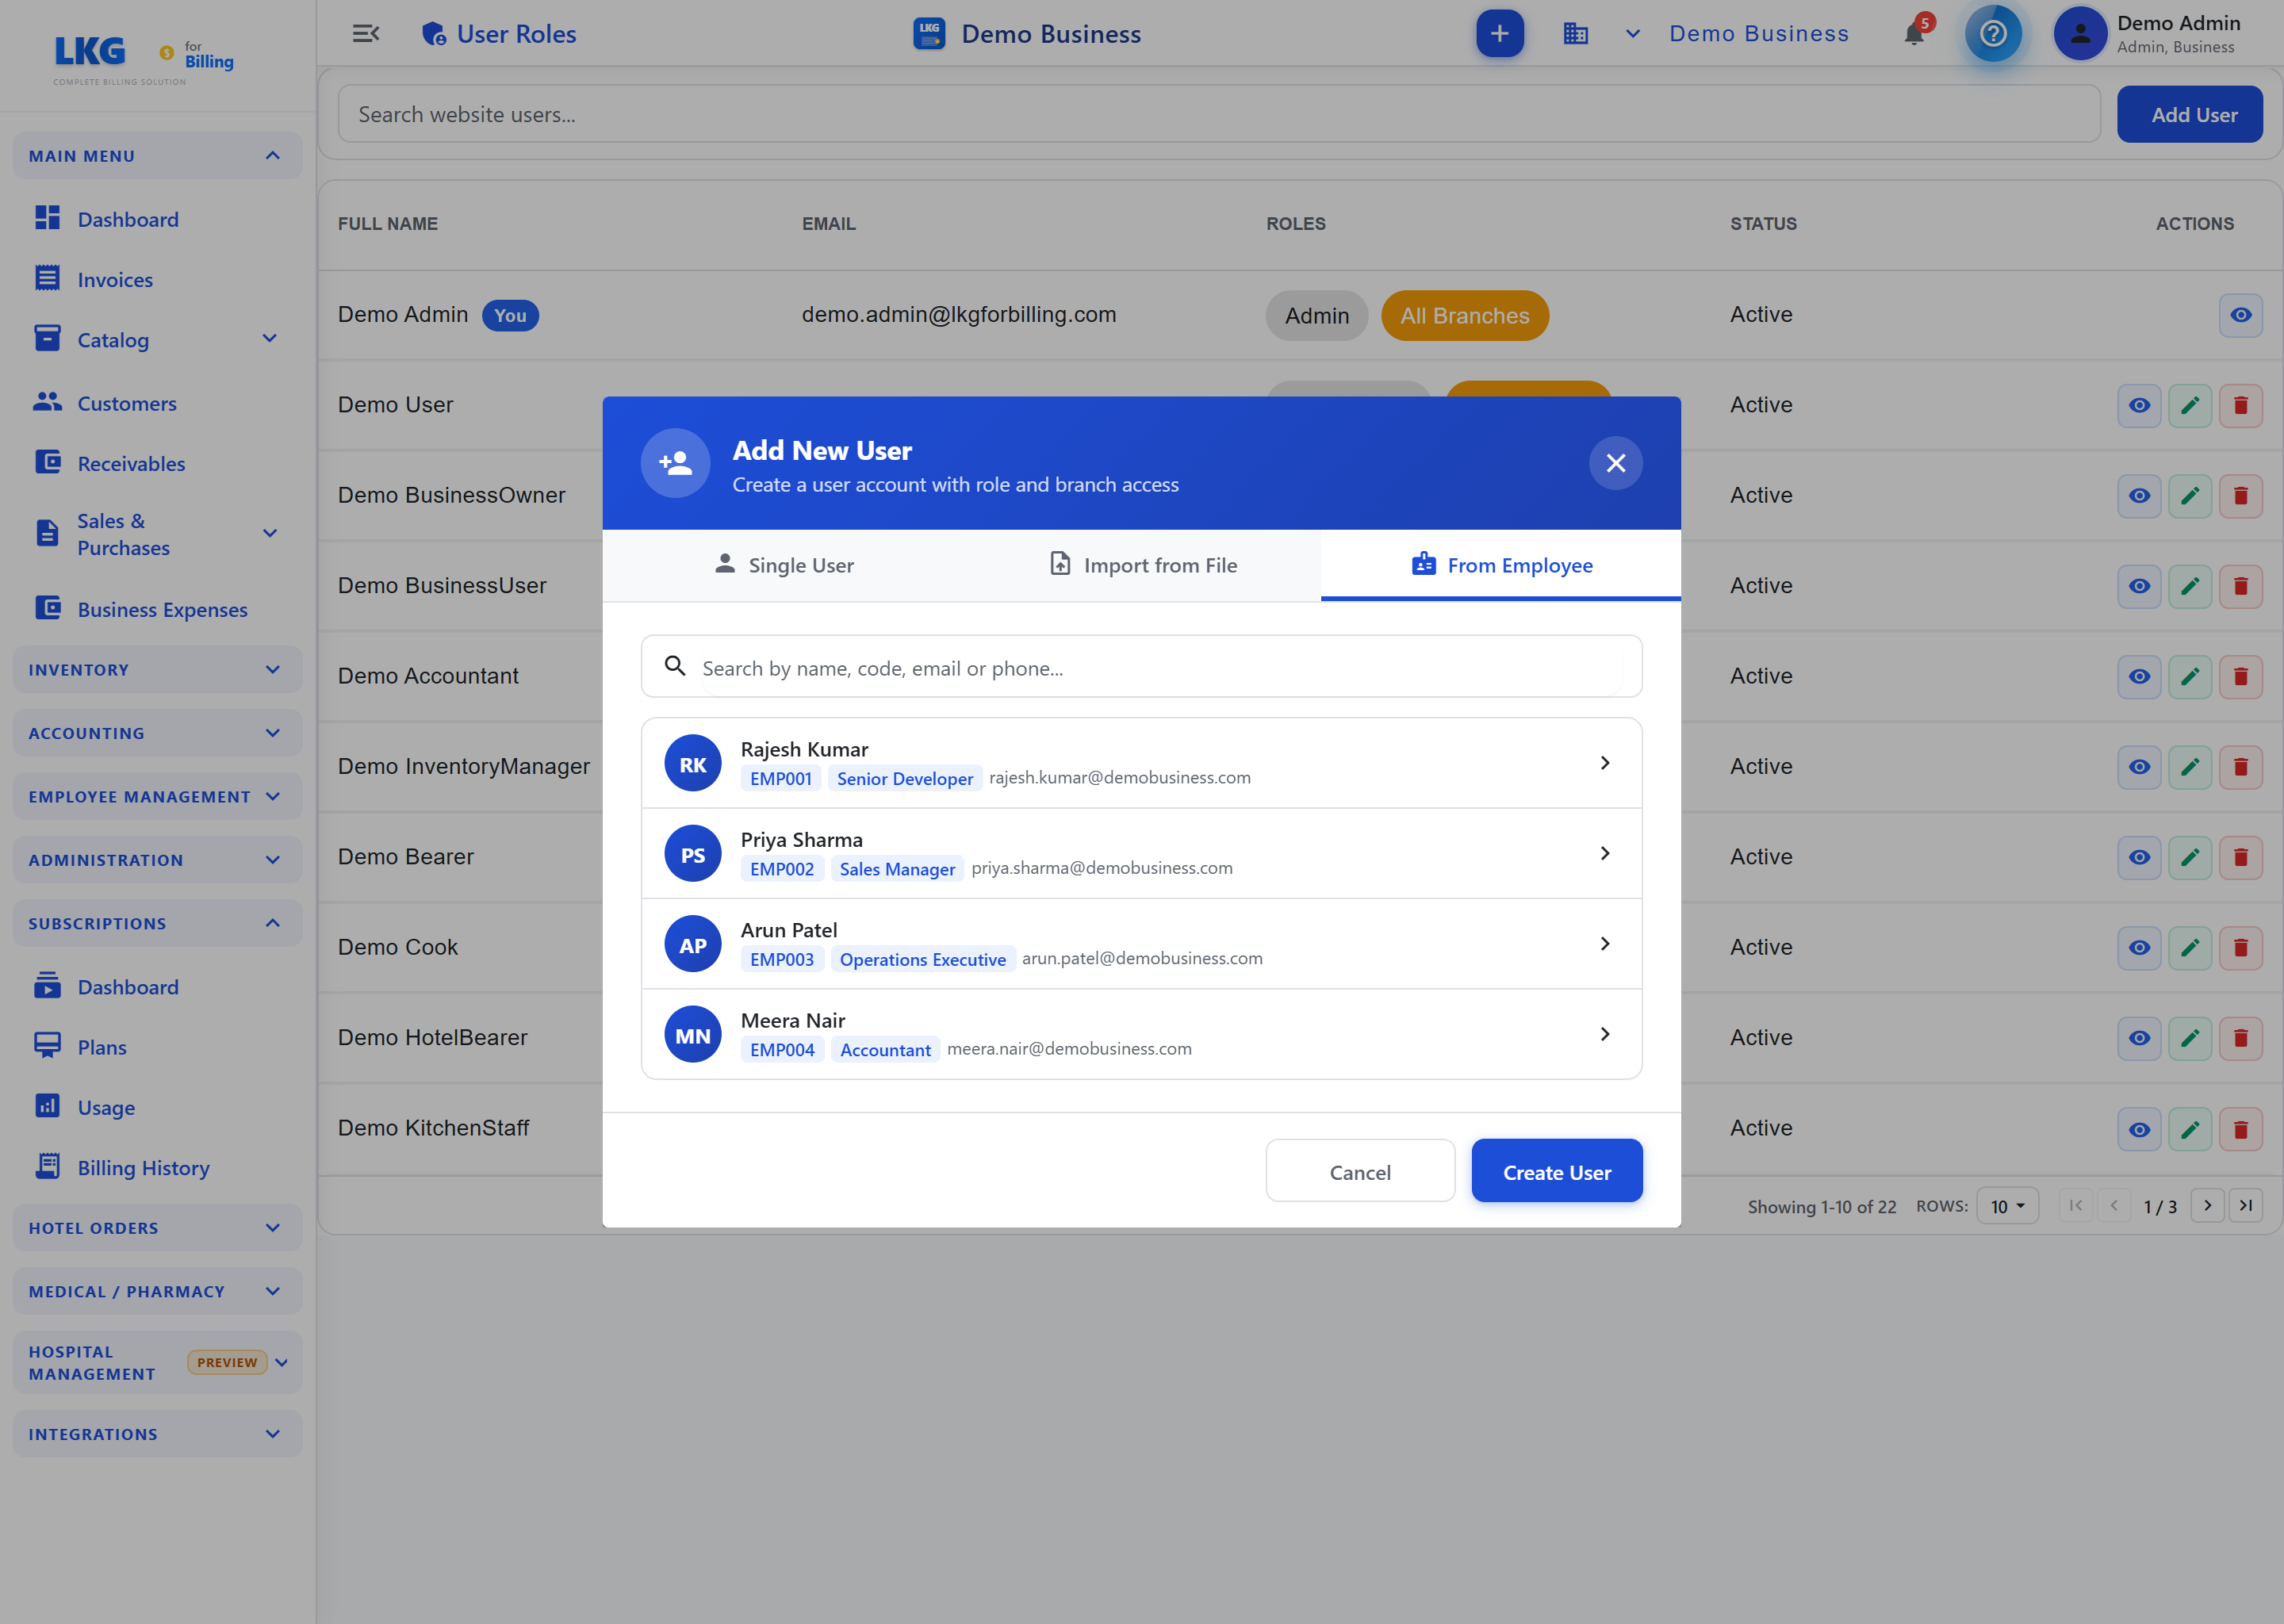Select employee Priya Sharma

tap(1141, 853)
